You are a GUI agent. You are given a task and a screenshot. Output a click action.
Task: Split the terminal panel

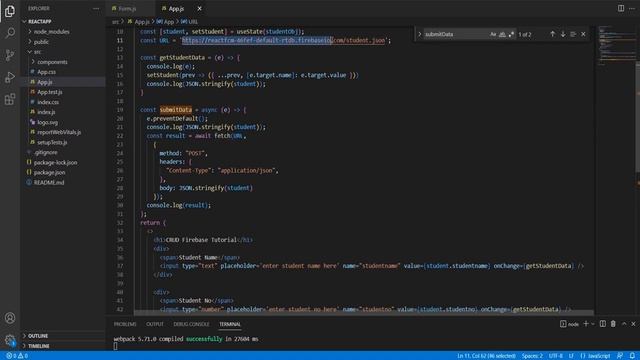pos(603,324)
